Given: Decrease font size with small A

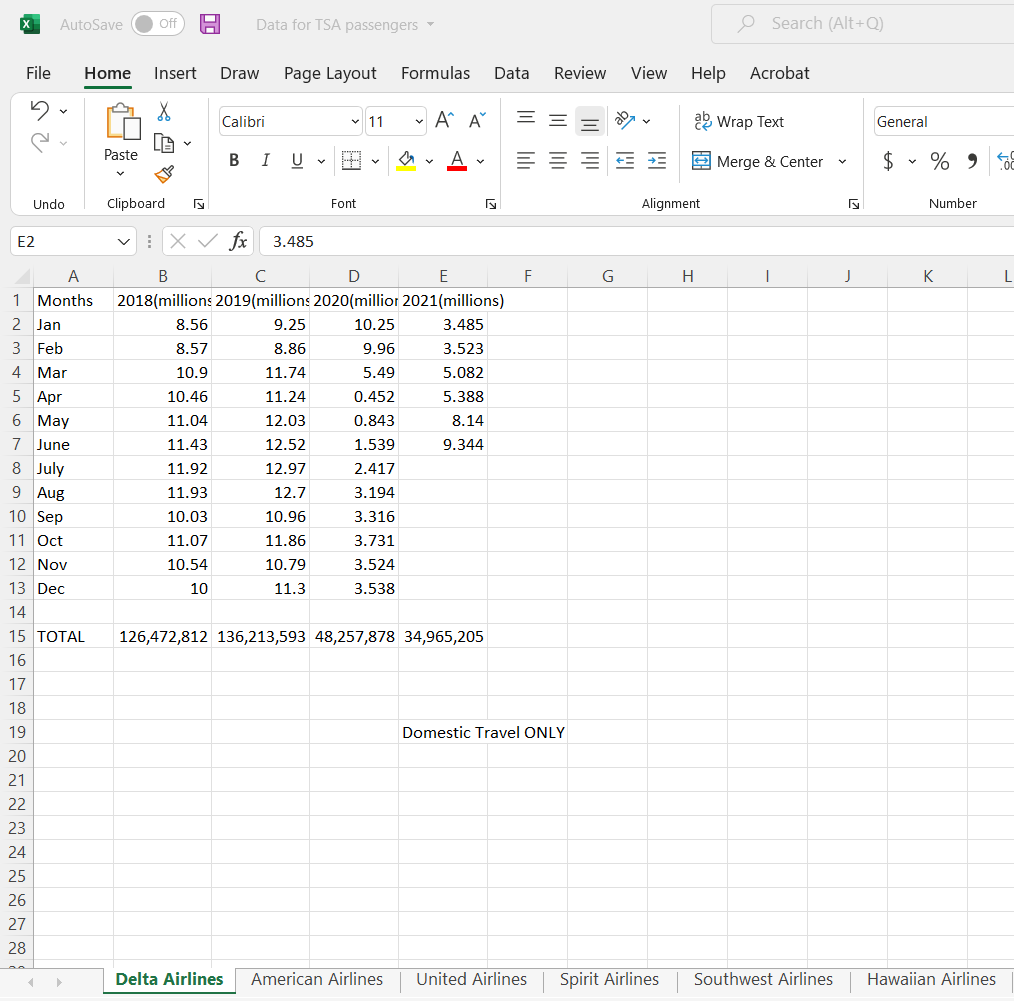Looking at the screenshot, I should pos(477,120).
